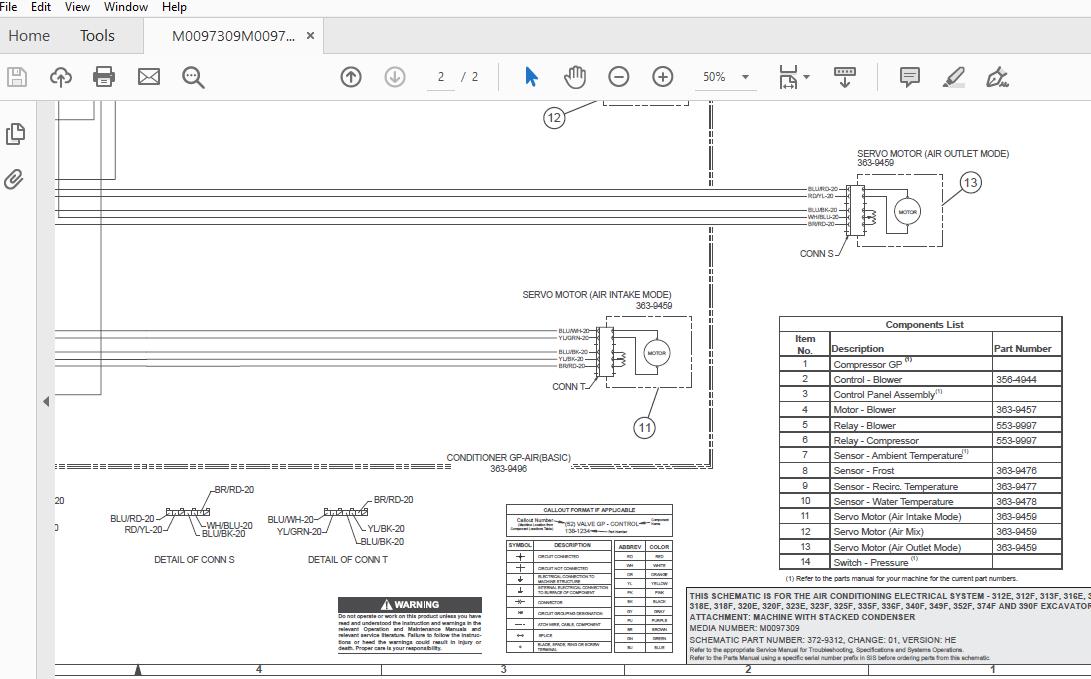Select the Highlight text pen tool

[x=954, y=77]
